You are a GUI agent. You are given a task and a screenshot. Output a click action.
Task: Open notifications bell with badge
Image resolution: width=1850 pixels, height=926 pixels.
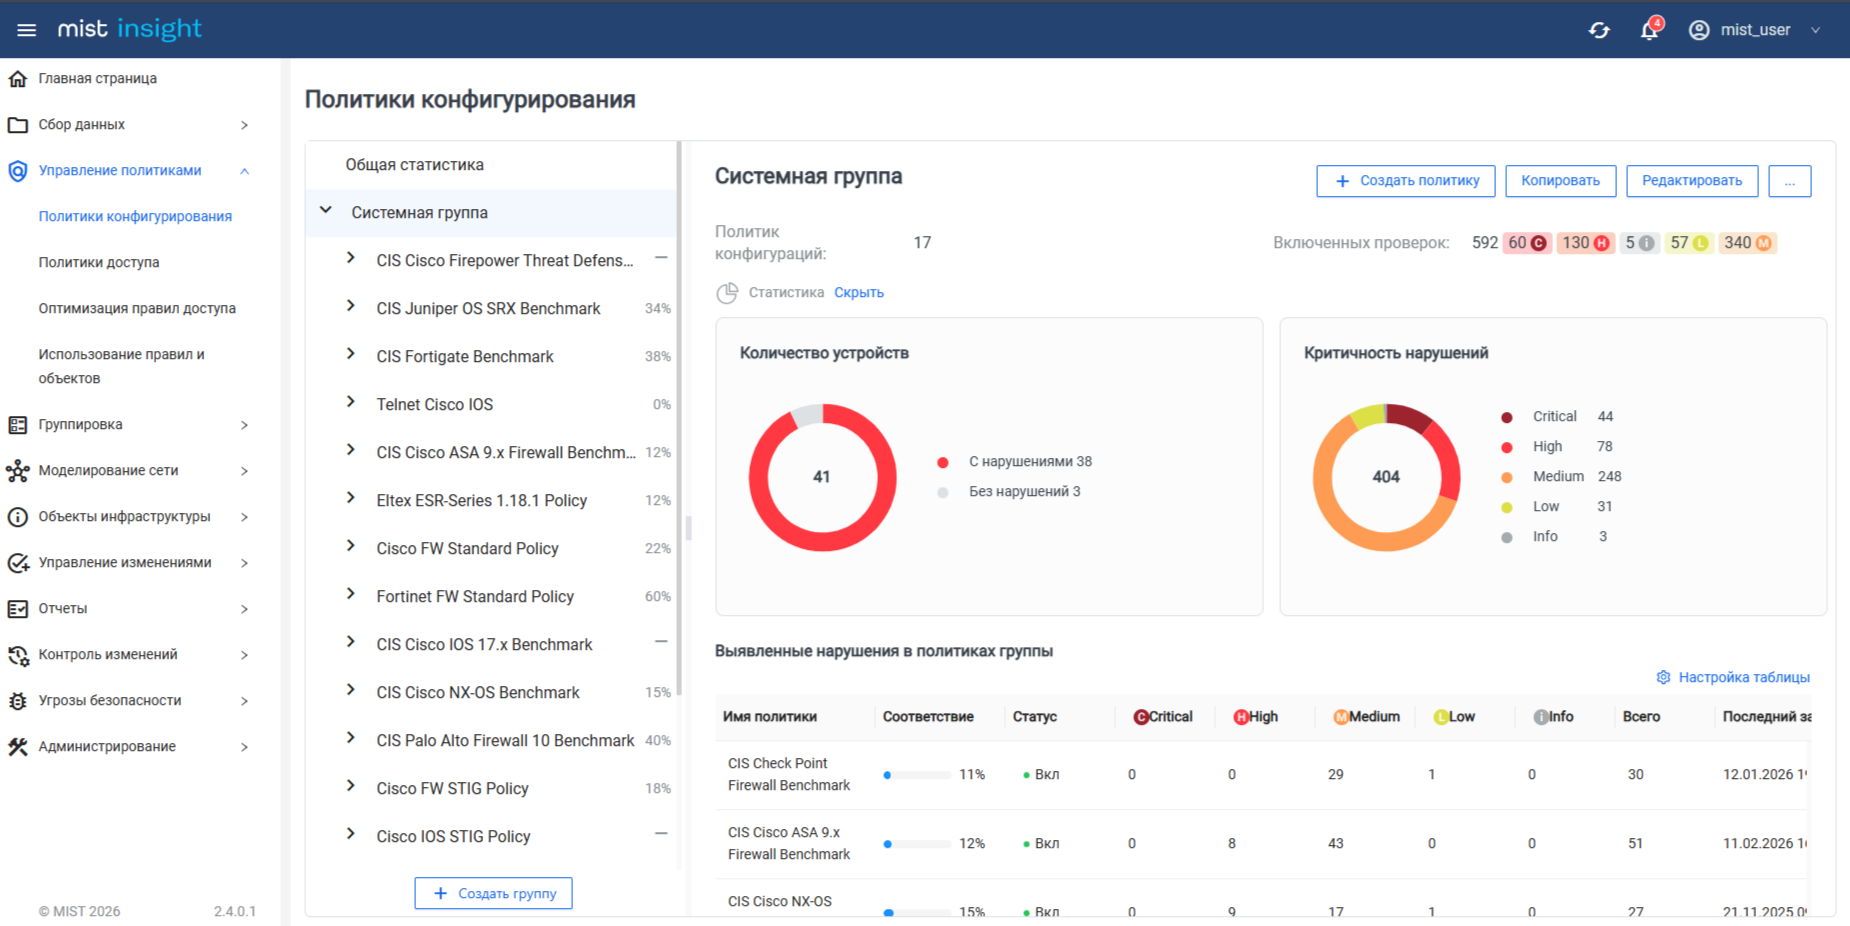pyautogui.click(x=1649, y=30)
